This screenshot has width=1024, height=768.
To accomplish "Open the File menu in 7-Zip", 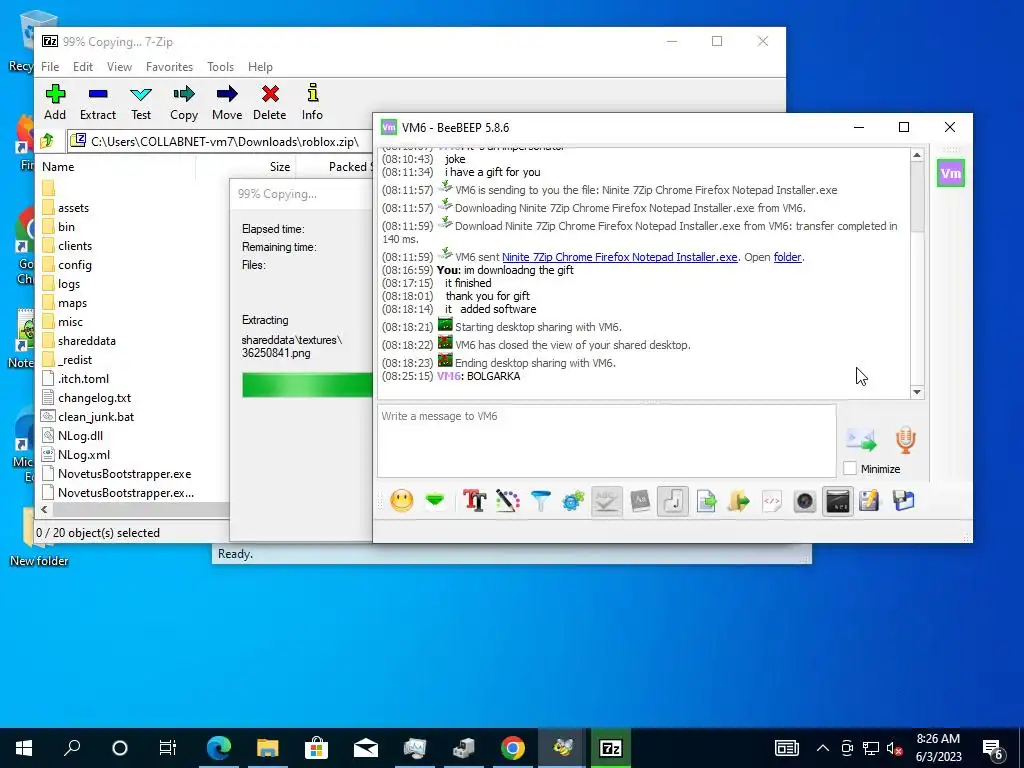I will coord(50,67).
